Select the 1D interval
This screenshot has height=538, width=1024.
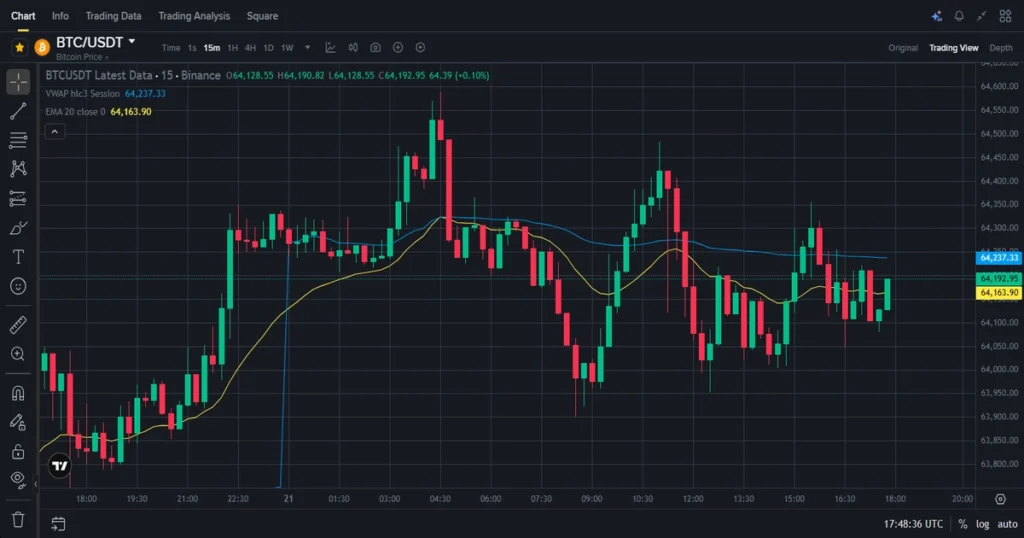click(x=268, y=48)
